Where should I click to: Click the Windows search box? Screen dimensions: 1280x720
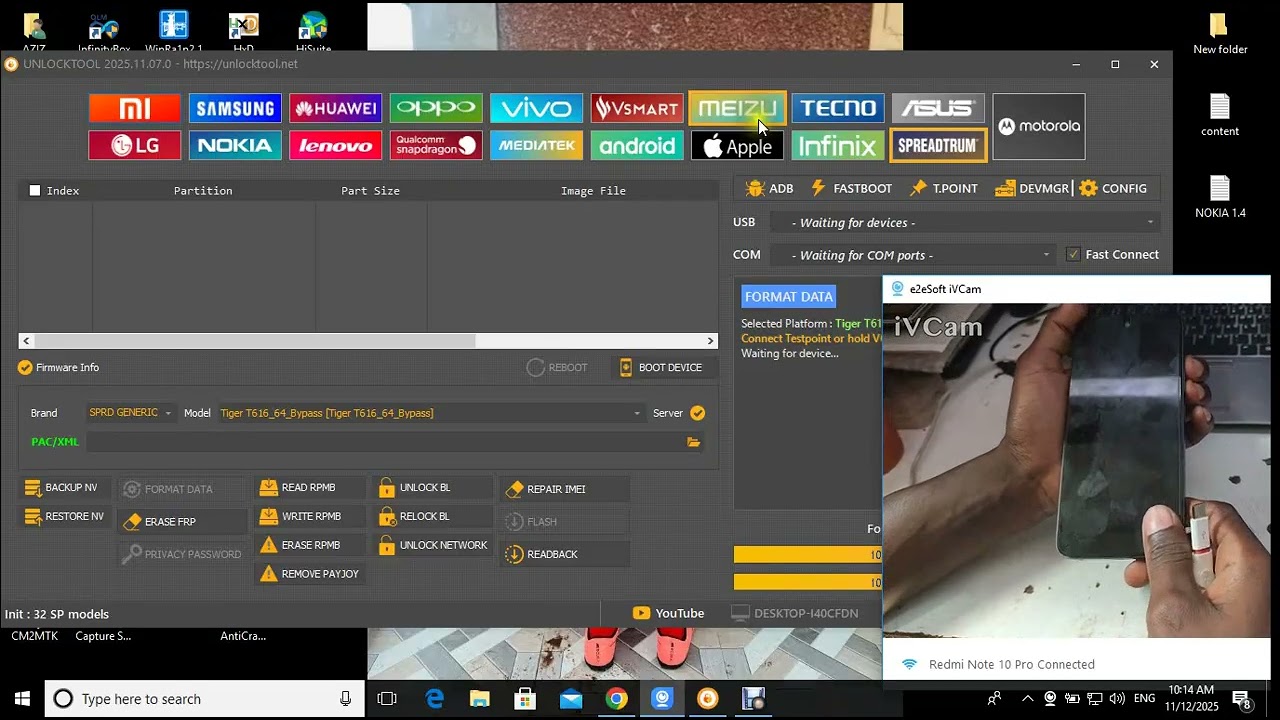[204, 699]
